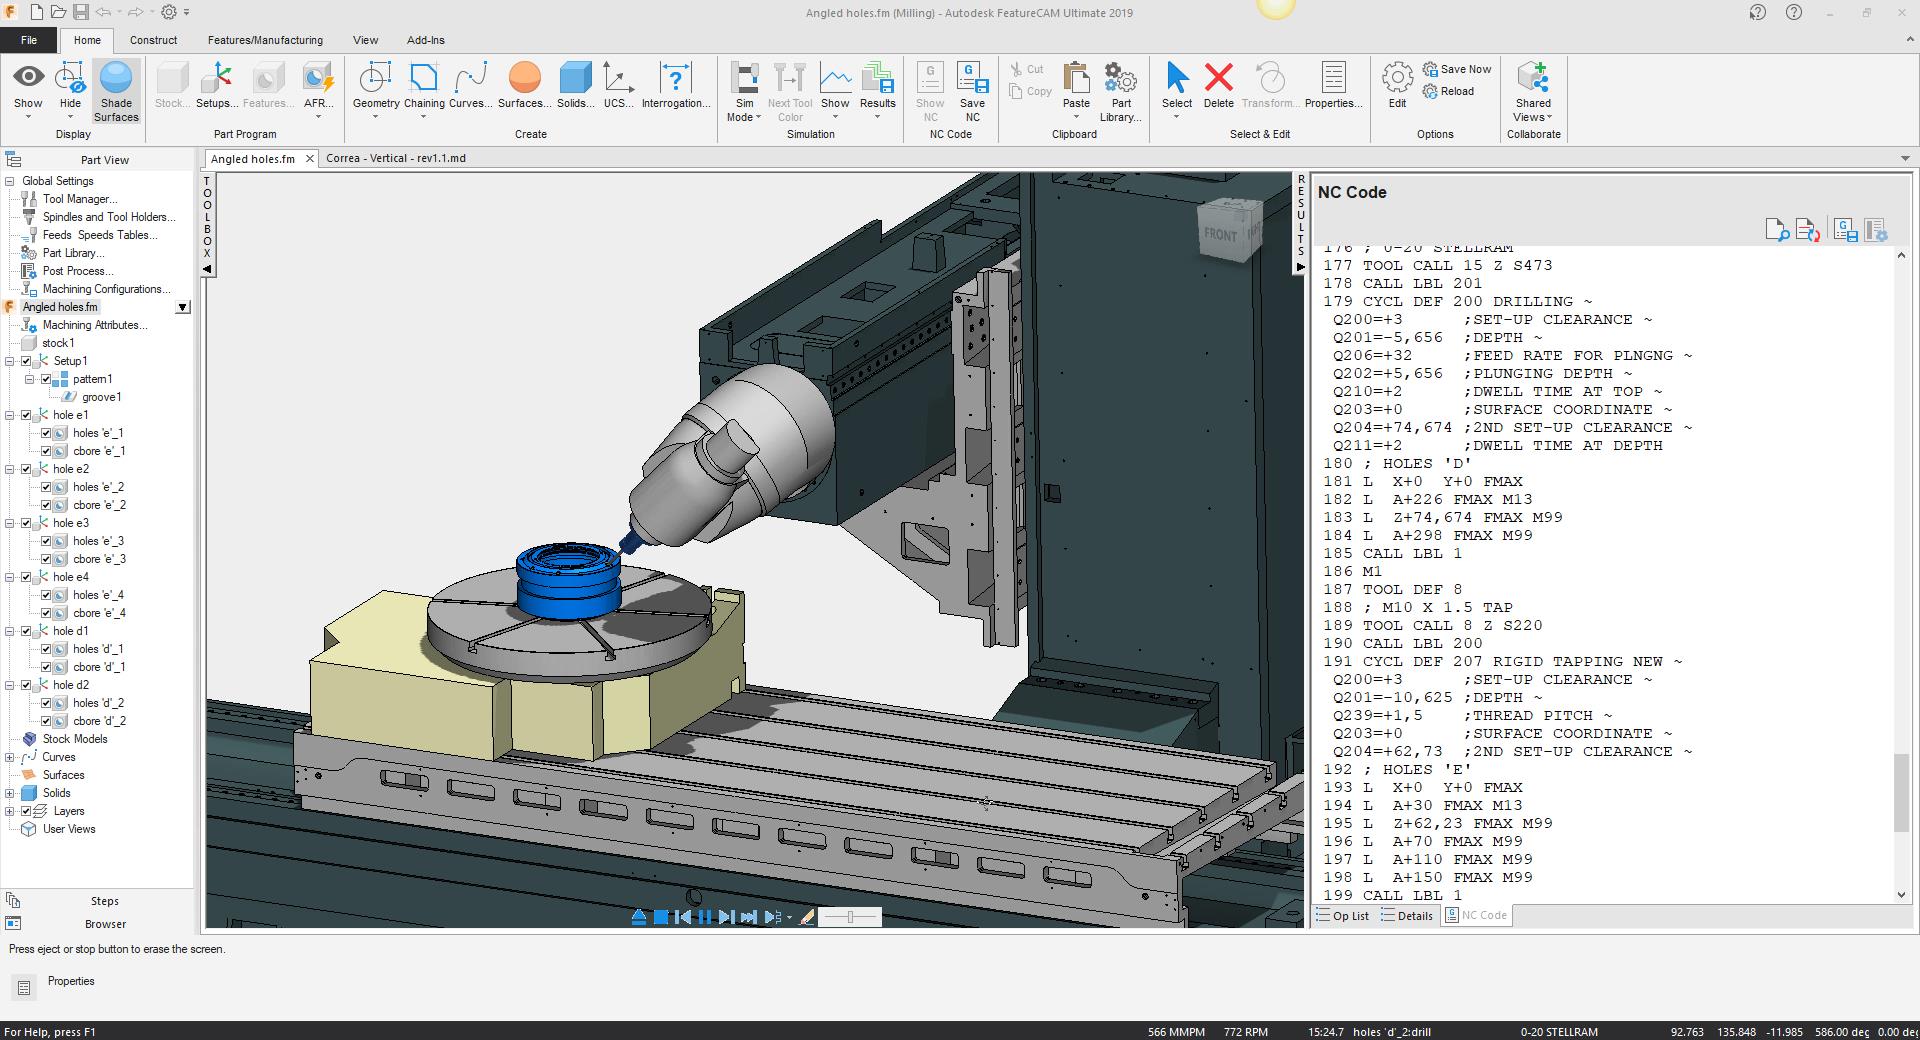Toggle the Shade Surfaces button
The image size is (1920, 1040).
coord(116,92)
